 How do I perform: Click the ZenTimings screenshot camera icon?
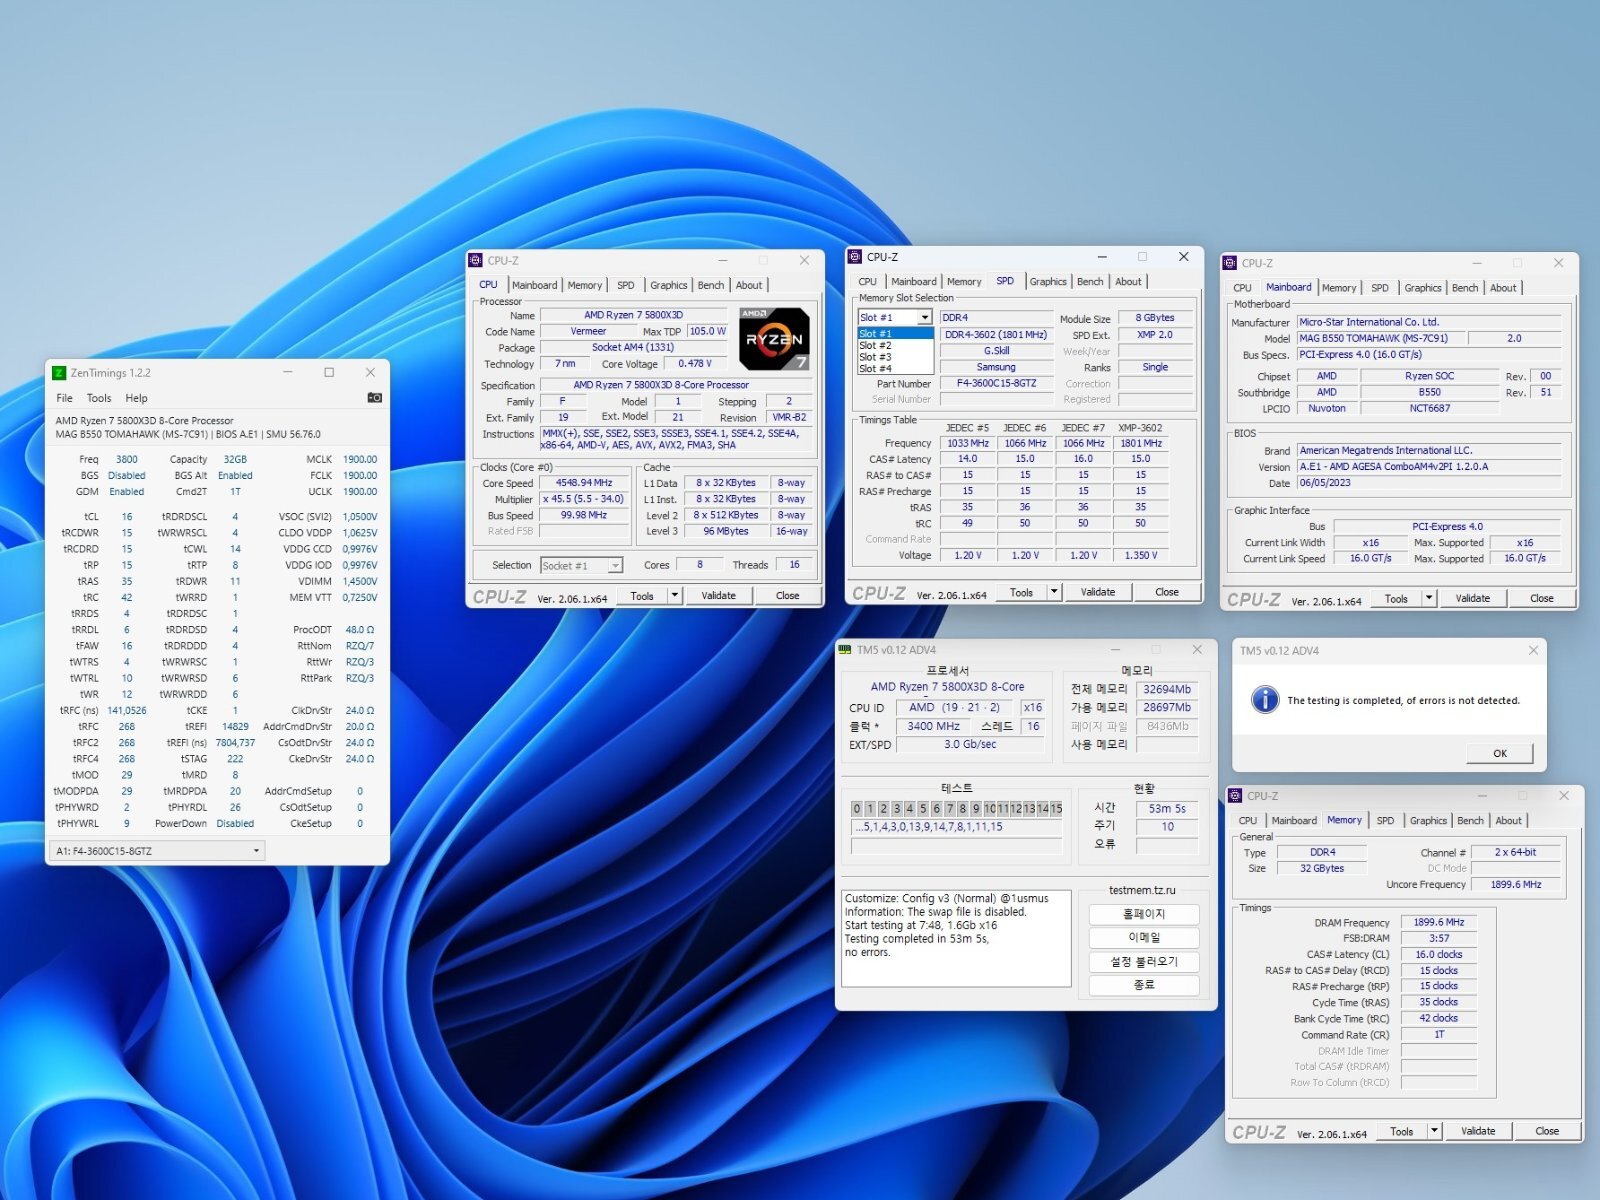tap(374, 398)
